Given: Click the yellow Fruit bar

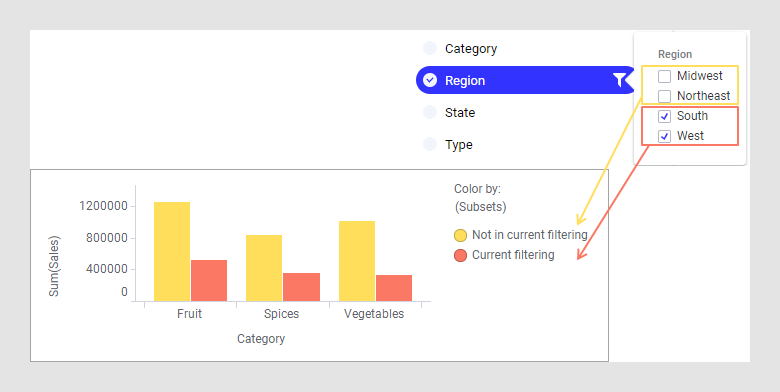Looking at the screenshot, I should (172, 251).
